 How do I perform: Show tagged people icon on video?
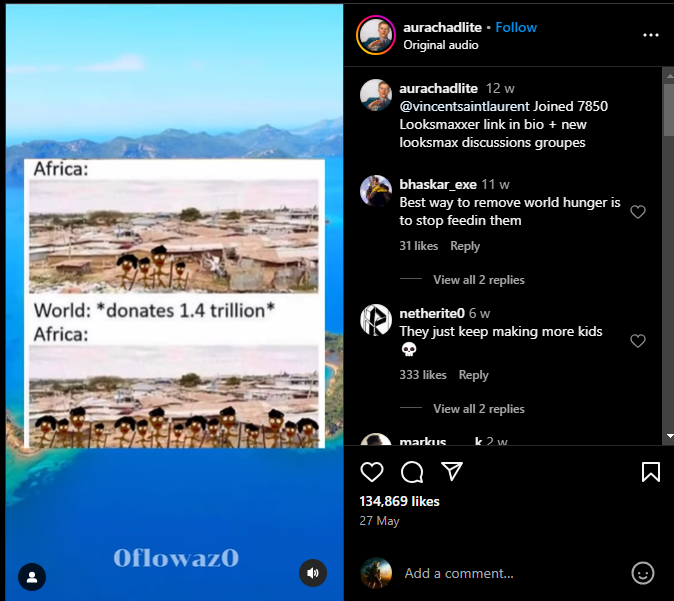click(32, 577)
